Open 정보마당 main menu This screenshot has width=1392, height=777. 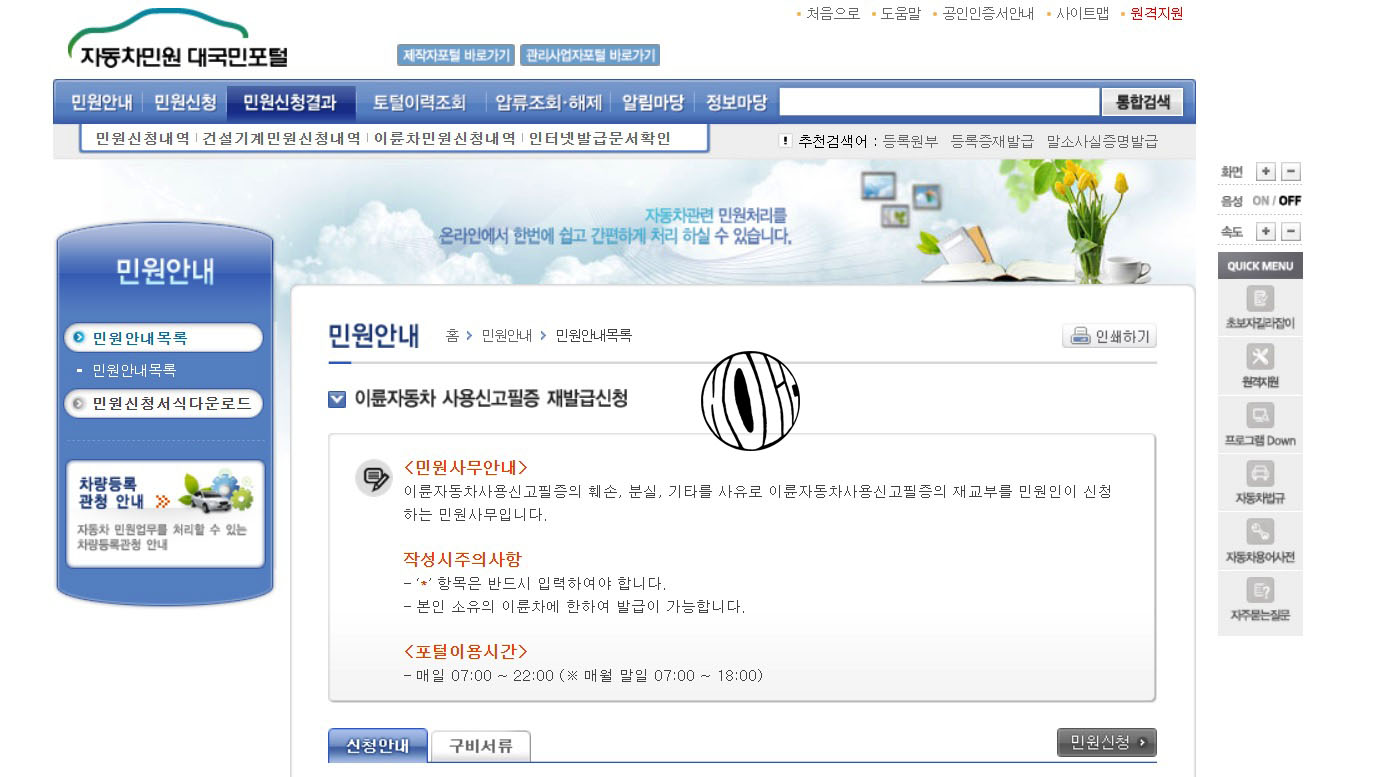737,102
